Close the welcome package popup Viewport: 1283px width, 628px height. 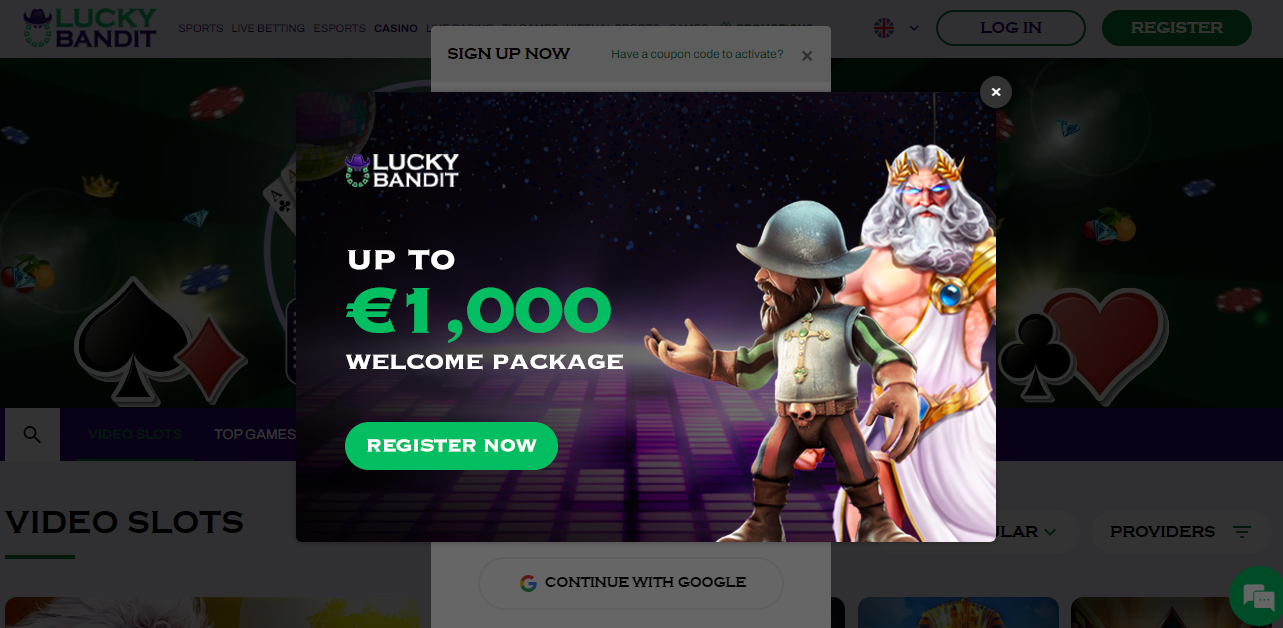(x=995, y=92)
